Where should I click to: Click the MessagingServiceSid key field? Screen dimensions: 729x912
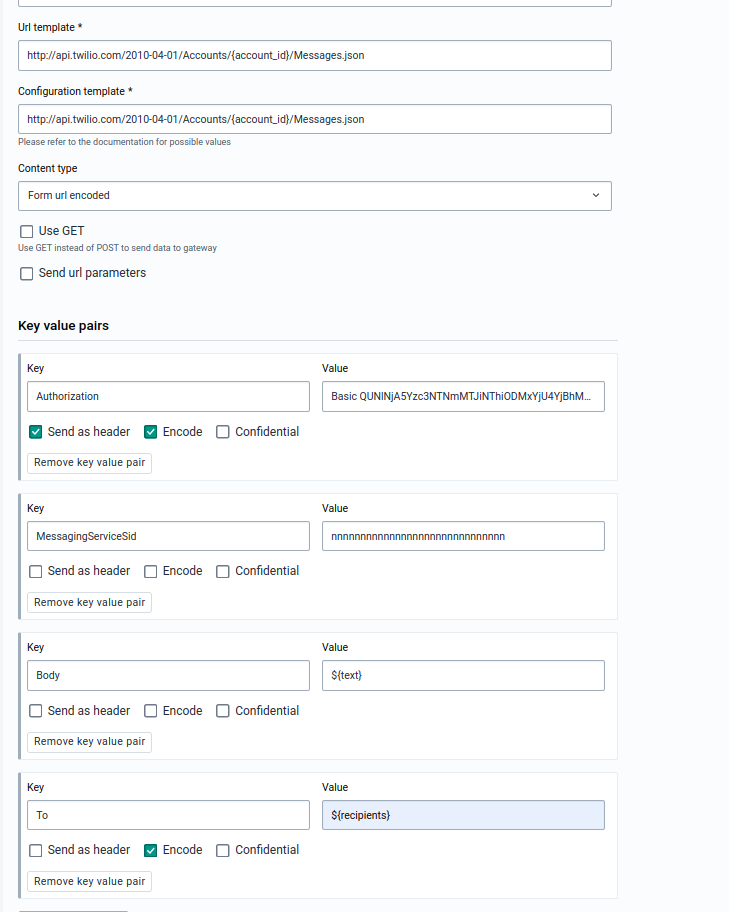[168, 536]
